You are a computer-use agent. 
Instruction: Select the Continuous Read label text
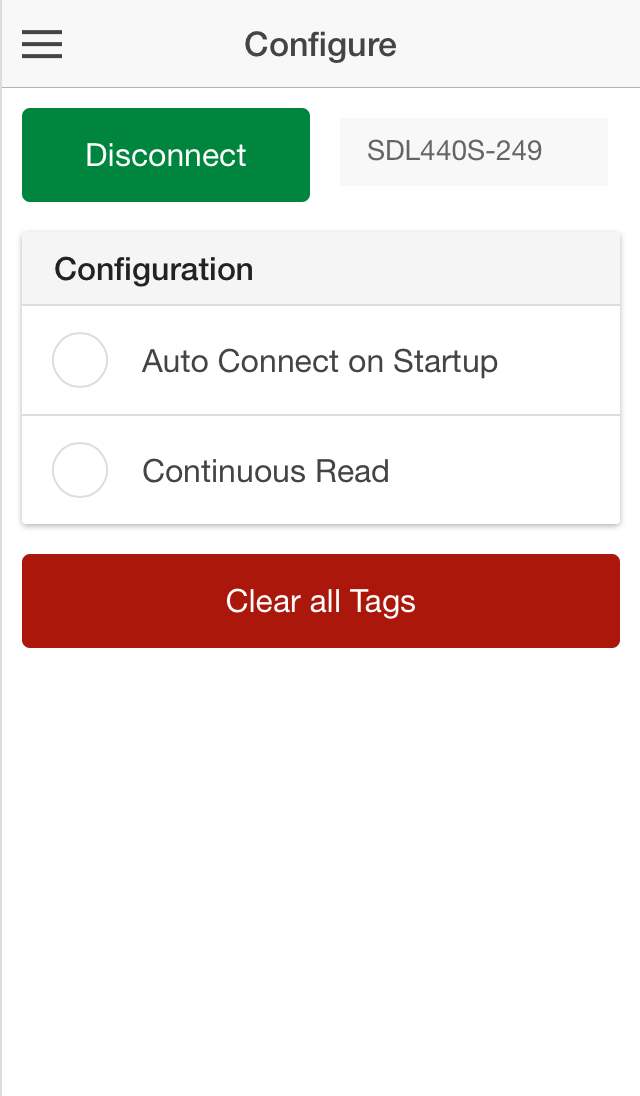click(265, 471)
